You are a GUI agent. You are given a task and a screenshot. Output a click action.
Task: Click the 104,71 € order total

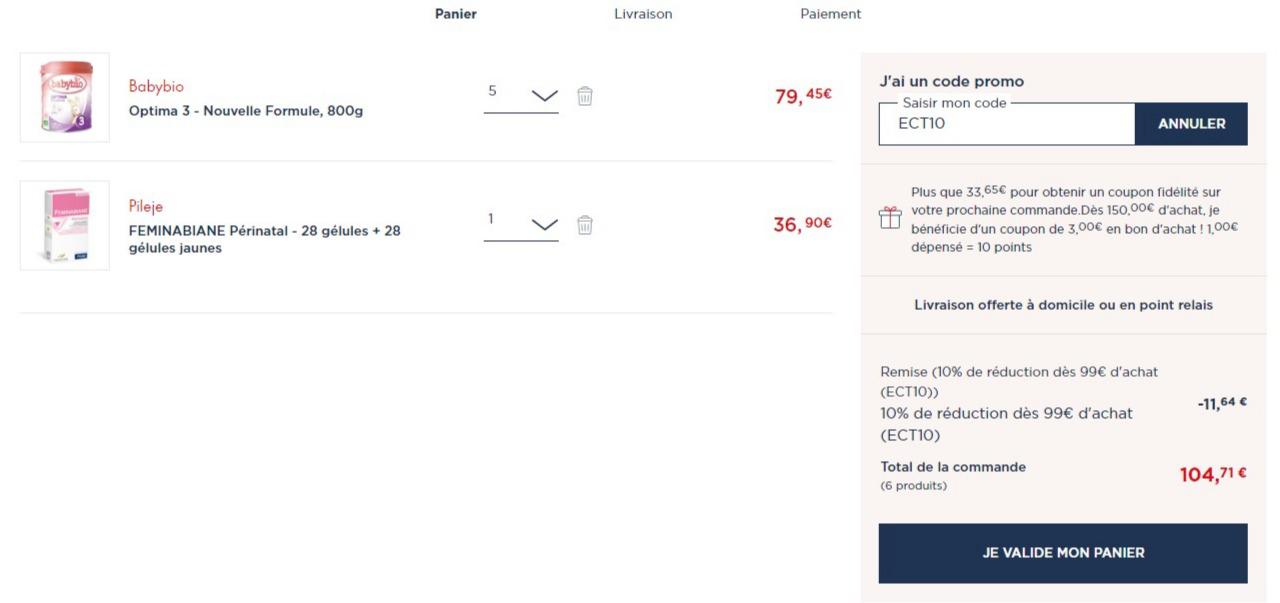pos(1212,475)
